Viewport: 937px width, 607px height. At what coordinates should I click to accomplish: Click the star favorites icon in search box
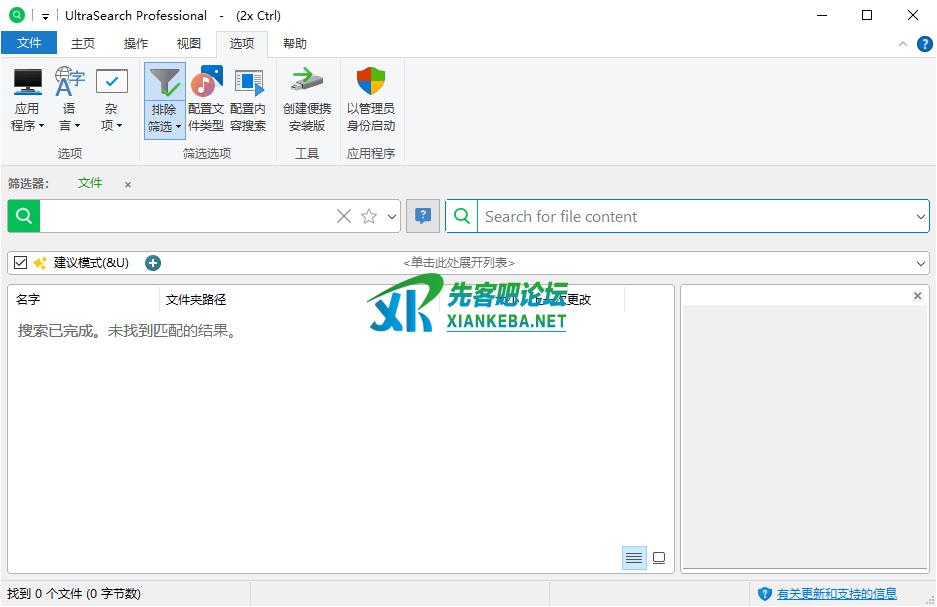click(369, 216)
